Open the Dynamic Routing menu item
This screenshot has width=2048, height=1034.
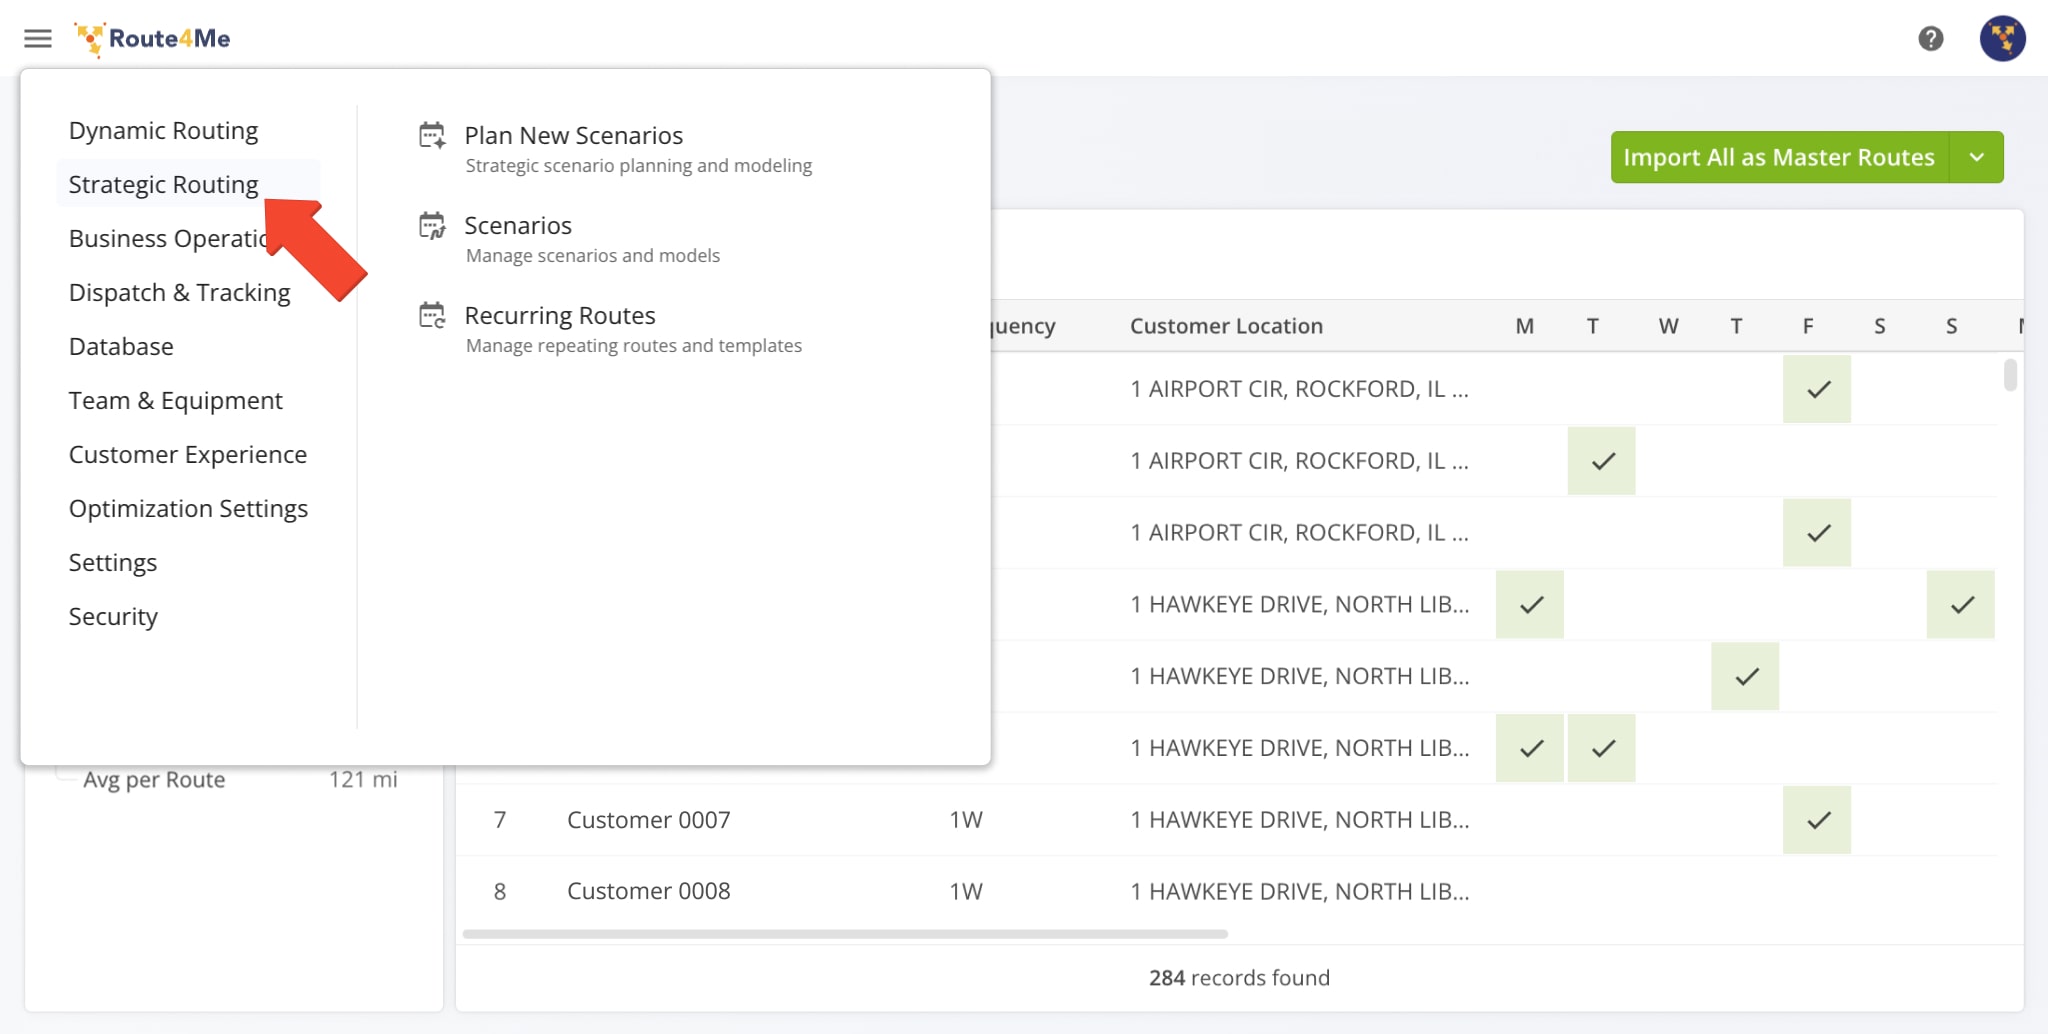162,130
